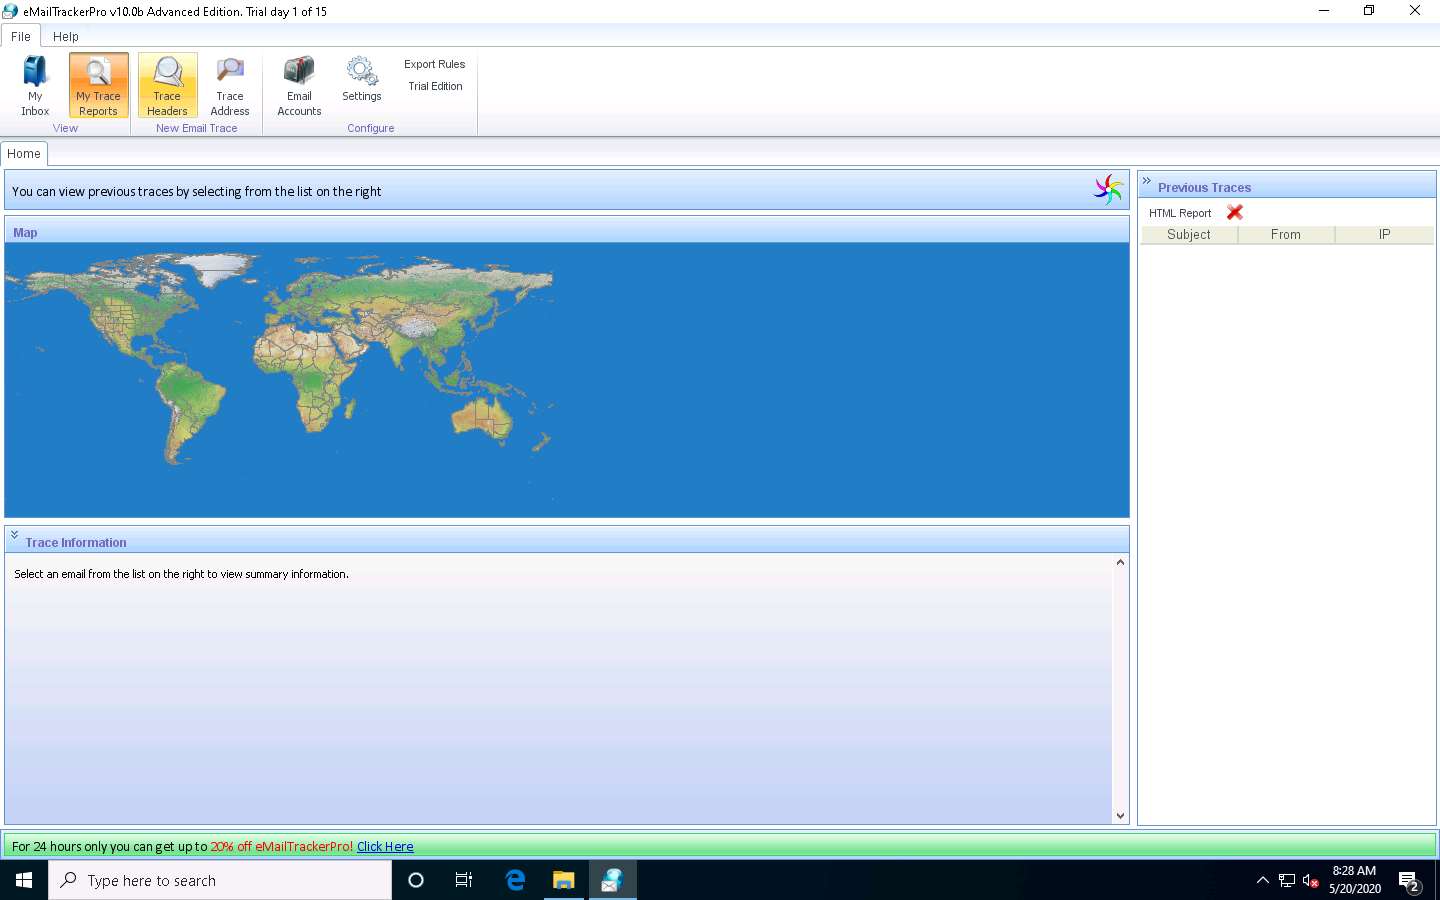Sort previous traces by Subject column
Screen dimensions: 1440x900
pos(1189,235)
